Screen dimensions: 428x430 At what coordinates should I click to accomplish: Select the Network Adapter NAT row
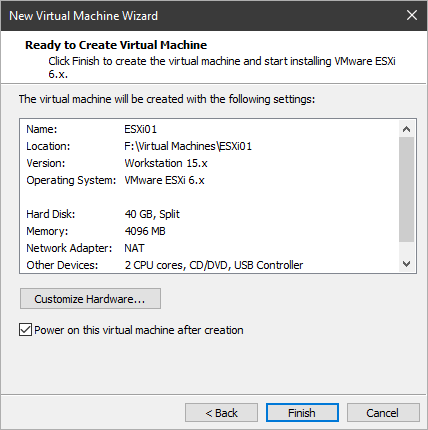[209, 248]
